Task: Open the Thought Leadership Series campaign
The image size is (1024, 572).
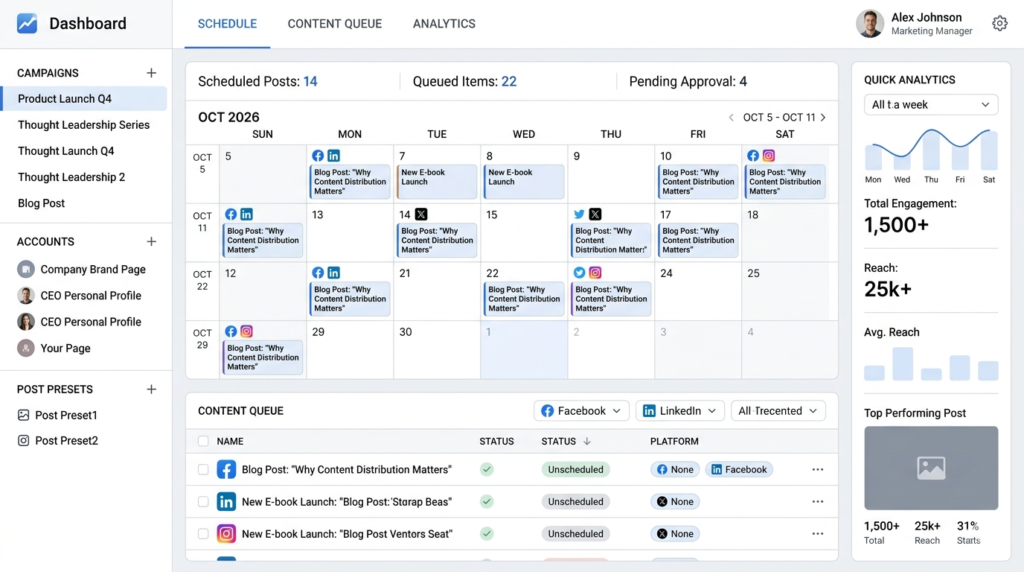Action: pyautogui.click(x=84, y=125)
